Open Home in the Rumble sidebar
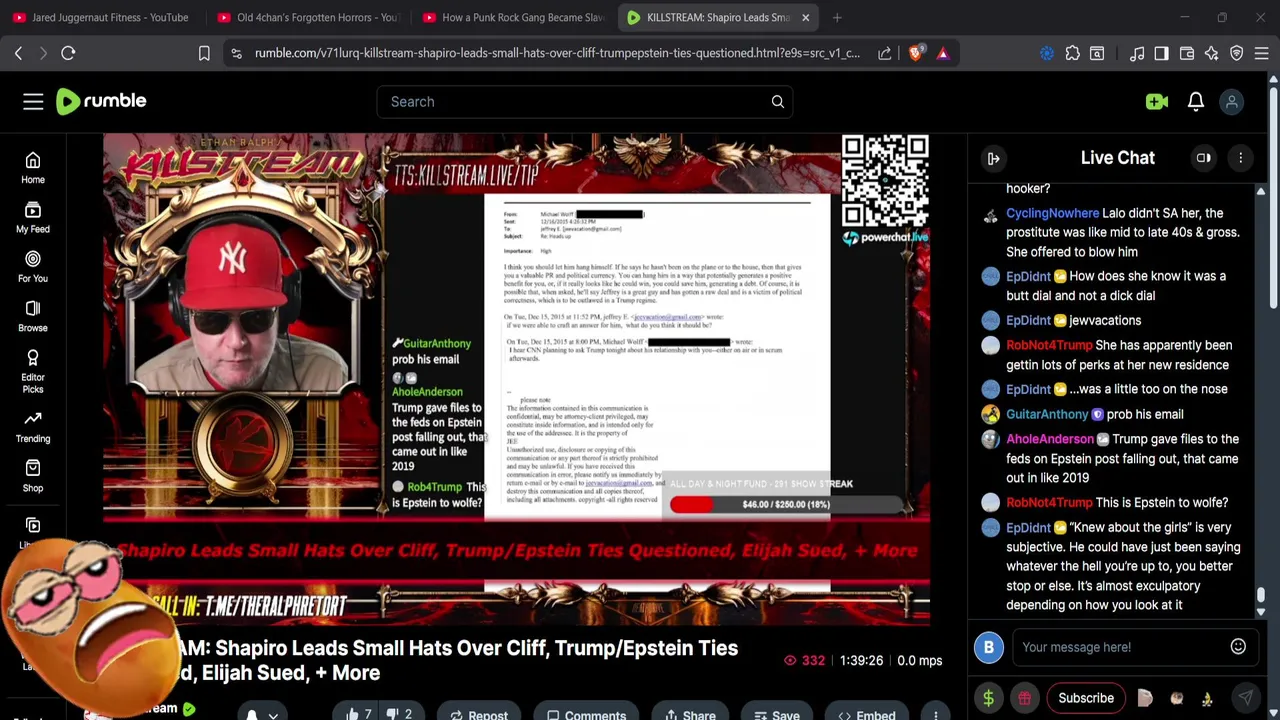Image resolution: width=1280 pixels, height=720 pixels. [x=33, y=168]
